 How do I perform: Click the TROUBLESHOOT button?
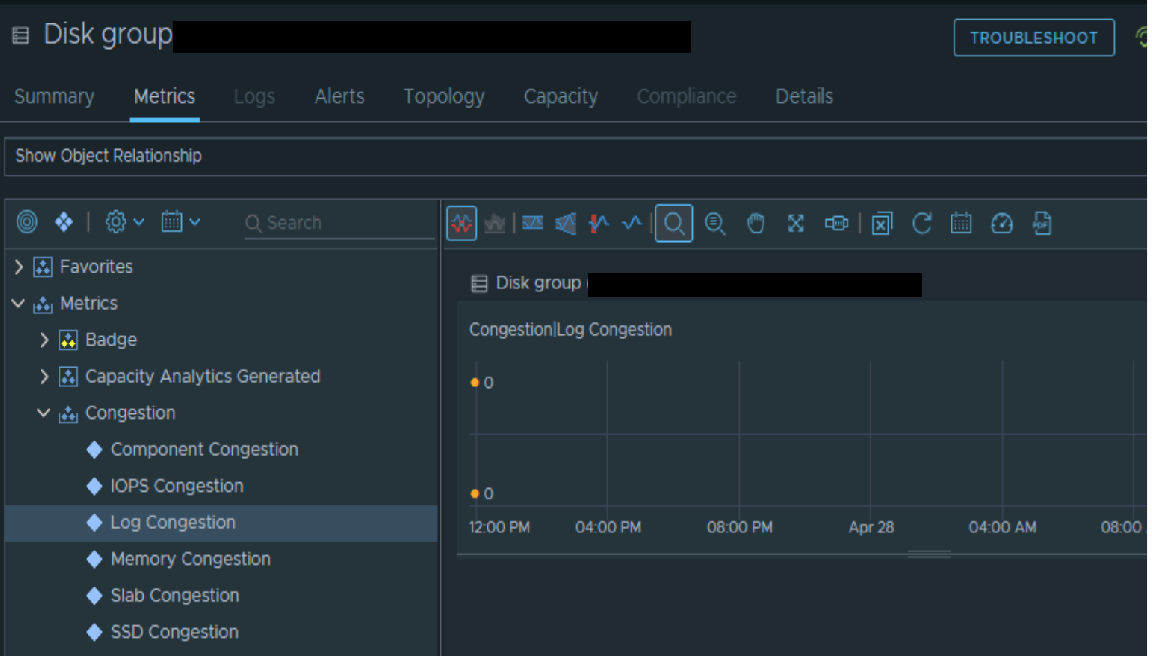pos(1033,38)
